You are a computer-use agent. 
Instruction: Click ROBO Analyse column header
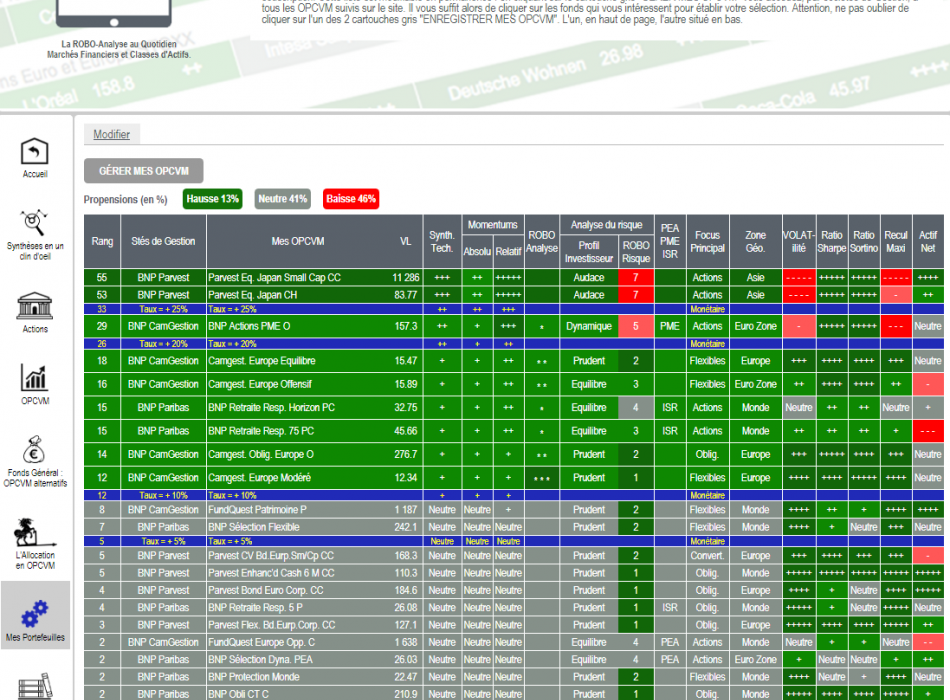542,241
